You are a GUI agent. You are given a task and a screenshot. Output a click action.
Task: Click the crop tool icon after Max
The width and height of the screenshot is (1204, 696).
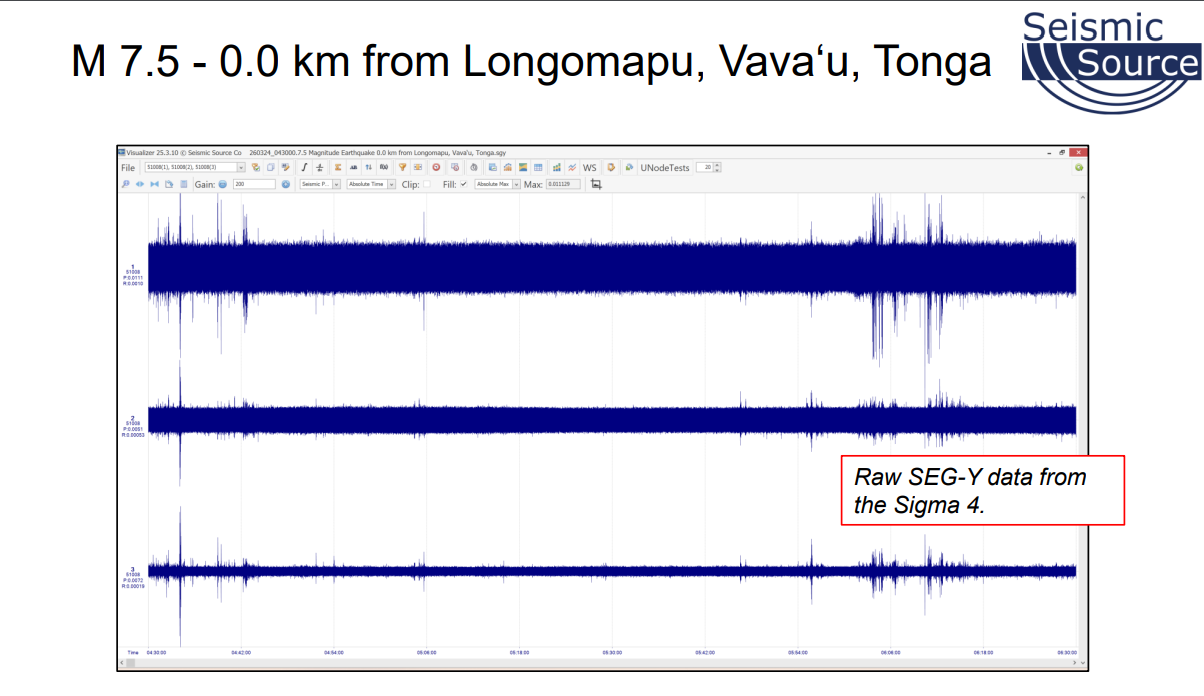[x=596, y=184]
